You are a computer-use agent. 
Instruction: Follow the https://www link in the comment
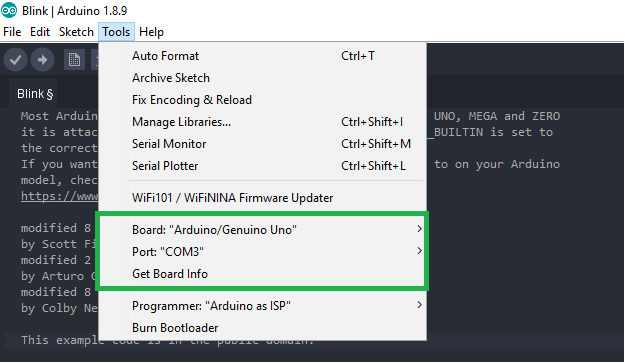click(x=59, y=196)
